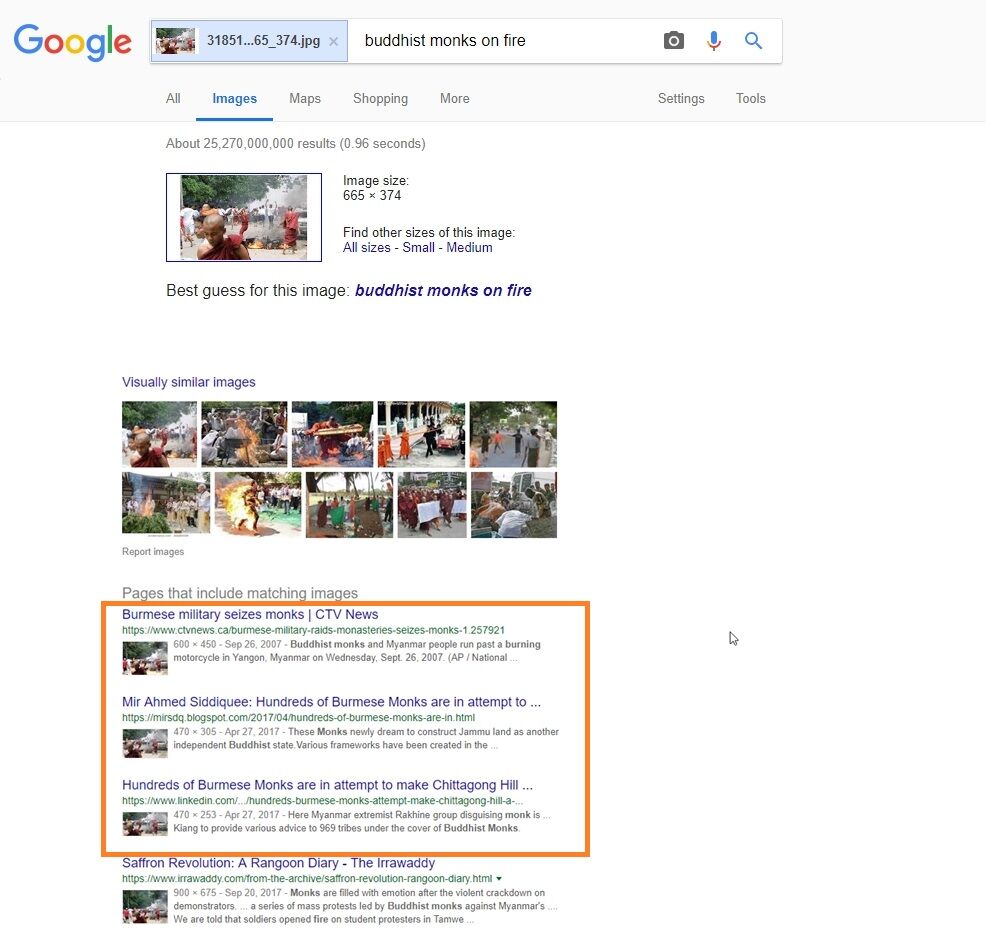Start voice search with microphone icon
Viewport: 986px width, 943px height.
point(714,41)
